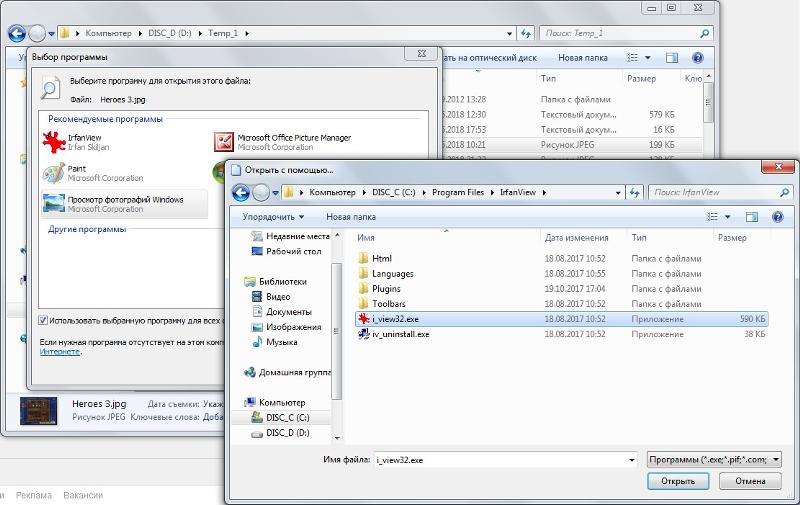Expand path arrow after Program Files breadcrumb

point(492,192)
